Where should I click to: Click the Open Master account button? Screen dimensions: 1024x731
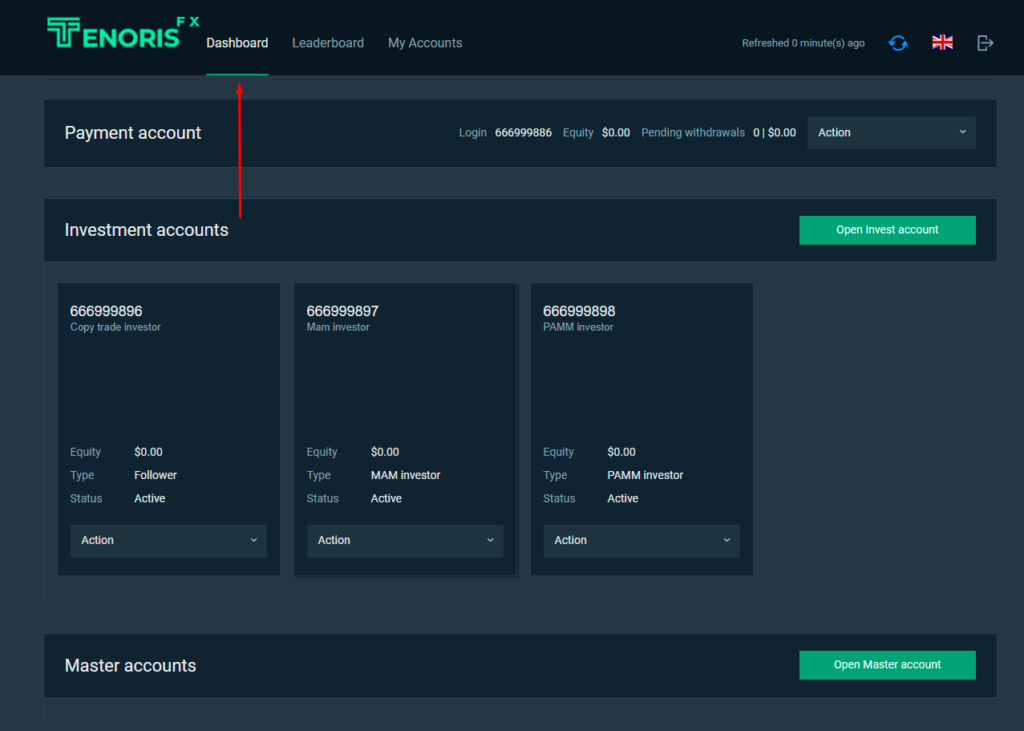tap(887, 665)
